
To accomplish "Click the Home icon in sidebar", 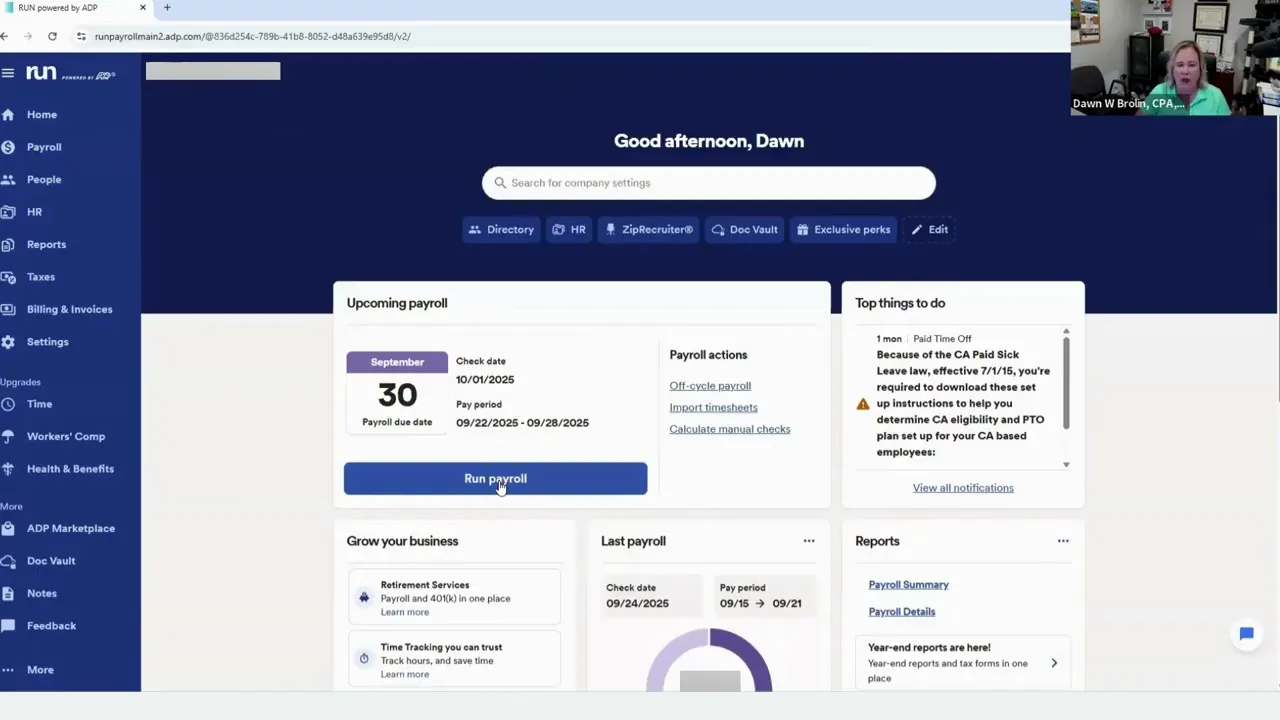I will click(8, 115).
